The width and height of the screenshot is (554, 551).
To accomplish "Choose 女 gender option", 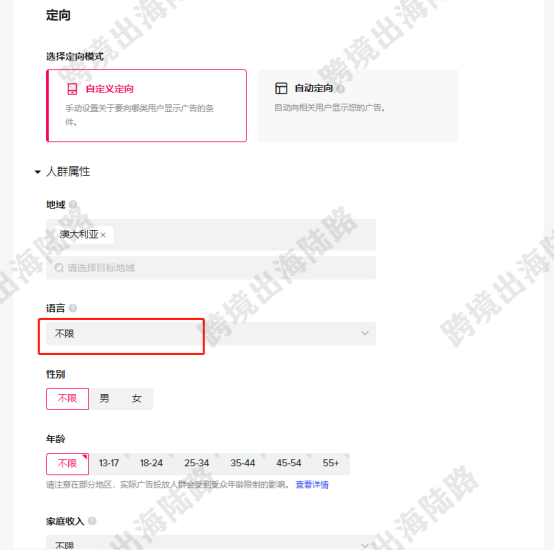I will pyautogui.click(x=136, y=399).
